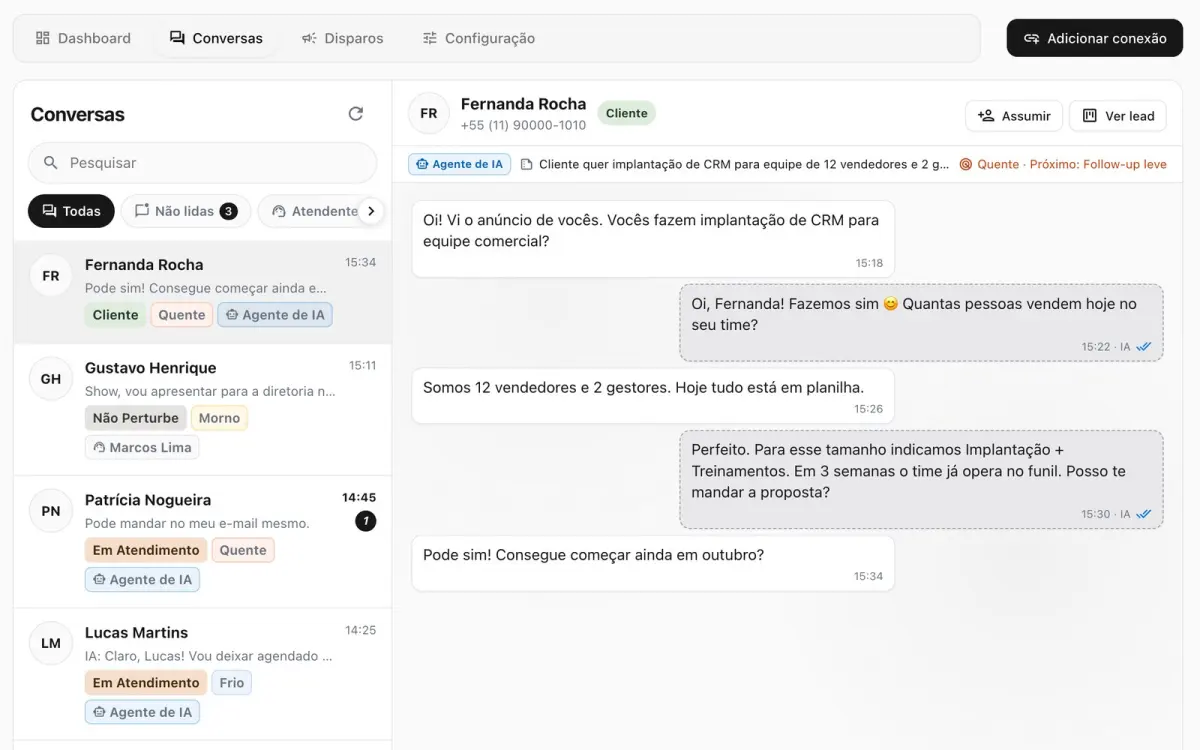Select the Todas filter chip
The width and height of the screenshot is (1200, 750).
[x=71, y=211]
